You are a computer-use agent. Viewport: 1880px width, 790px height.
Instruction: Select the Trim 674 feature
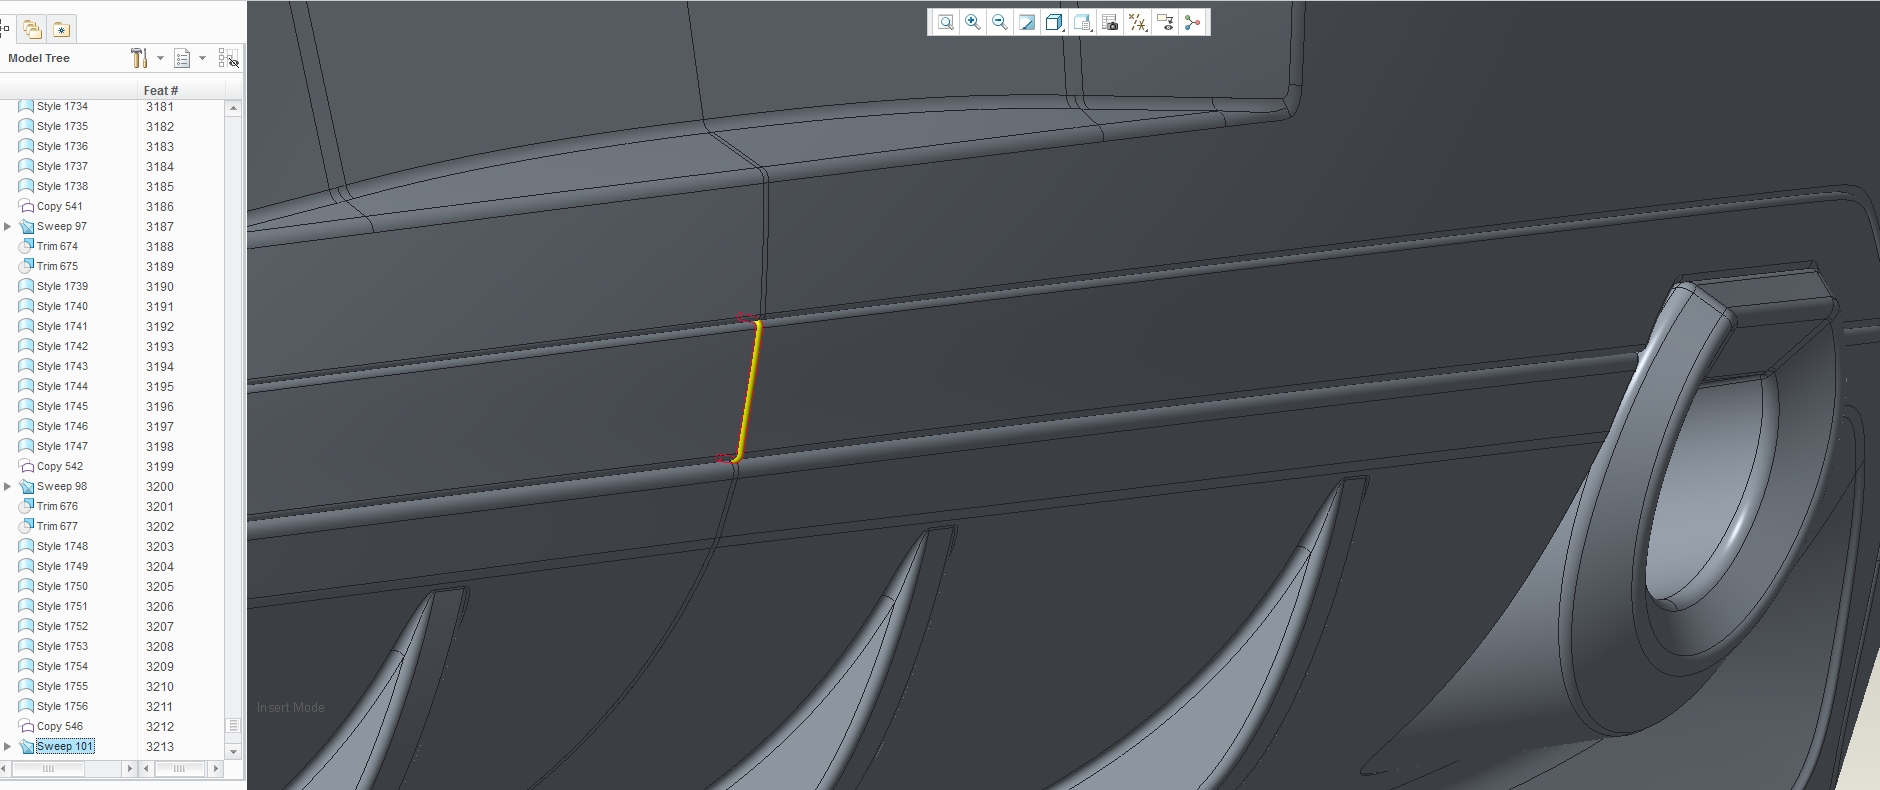coord(57,246)
